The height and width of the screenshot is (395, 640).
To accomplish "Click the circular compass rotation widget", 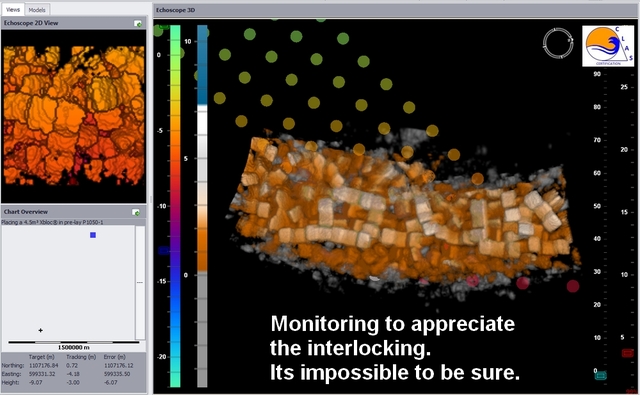I will pos(558,42).
